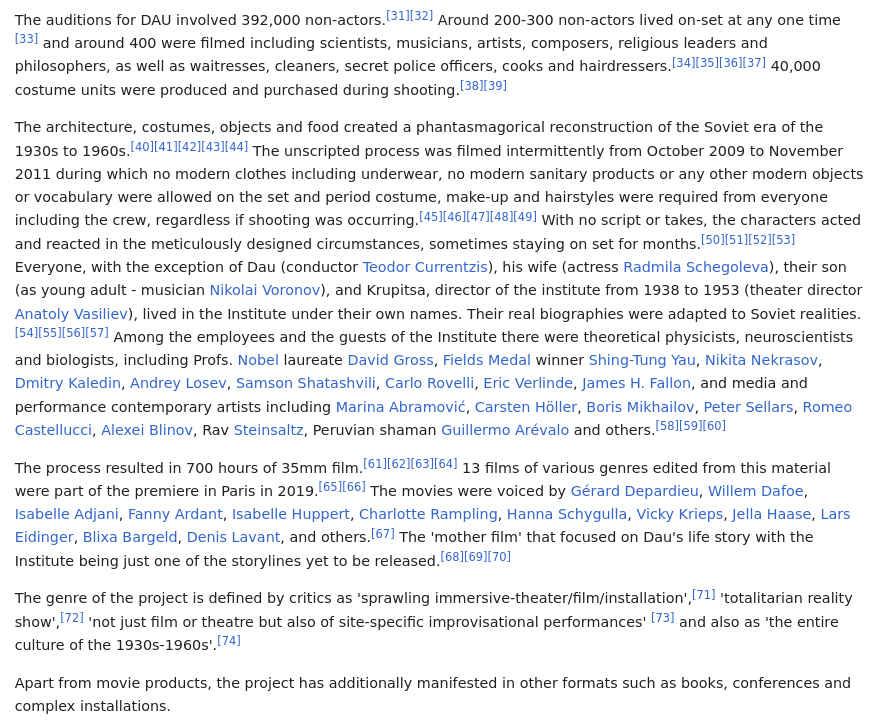Open the Blixa Bargeld link

point(130,537)
